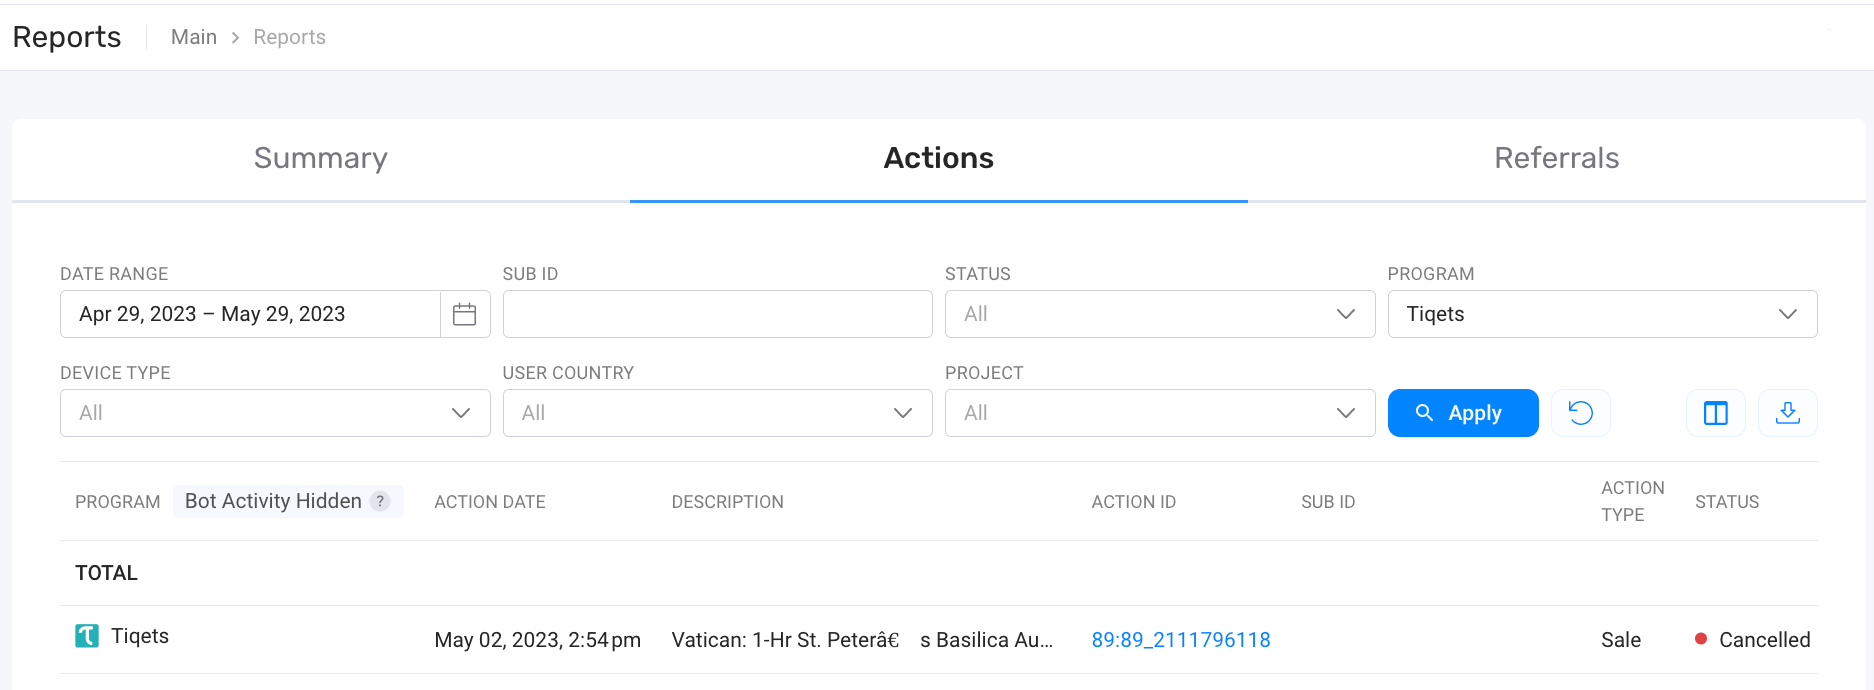Switch to the Summary tab
The image size is (1874, 690).
[x=320, y=158]
